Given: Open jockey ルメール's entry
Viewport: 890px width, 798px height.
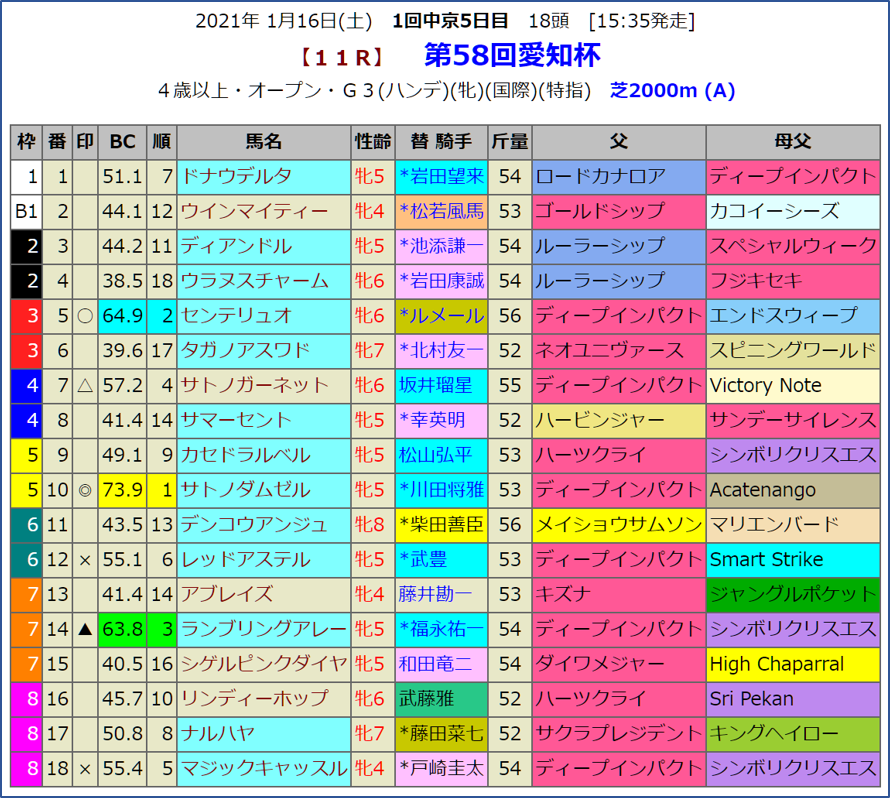Looking at the screenshot, I should click(x=440, y=316).
